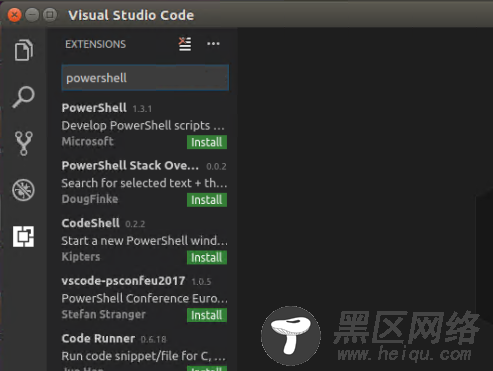Screen dimensions: 493x371
Task: Click the DougFinke publisher name
Action: tap(90, 199)
